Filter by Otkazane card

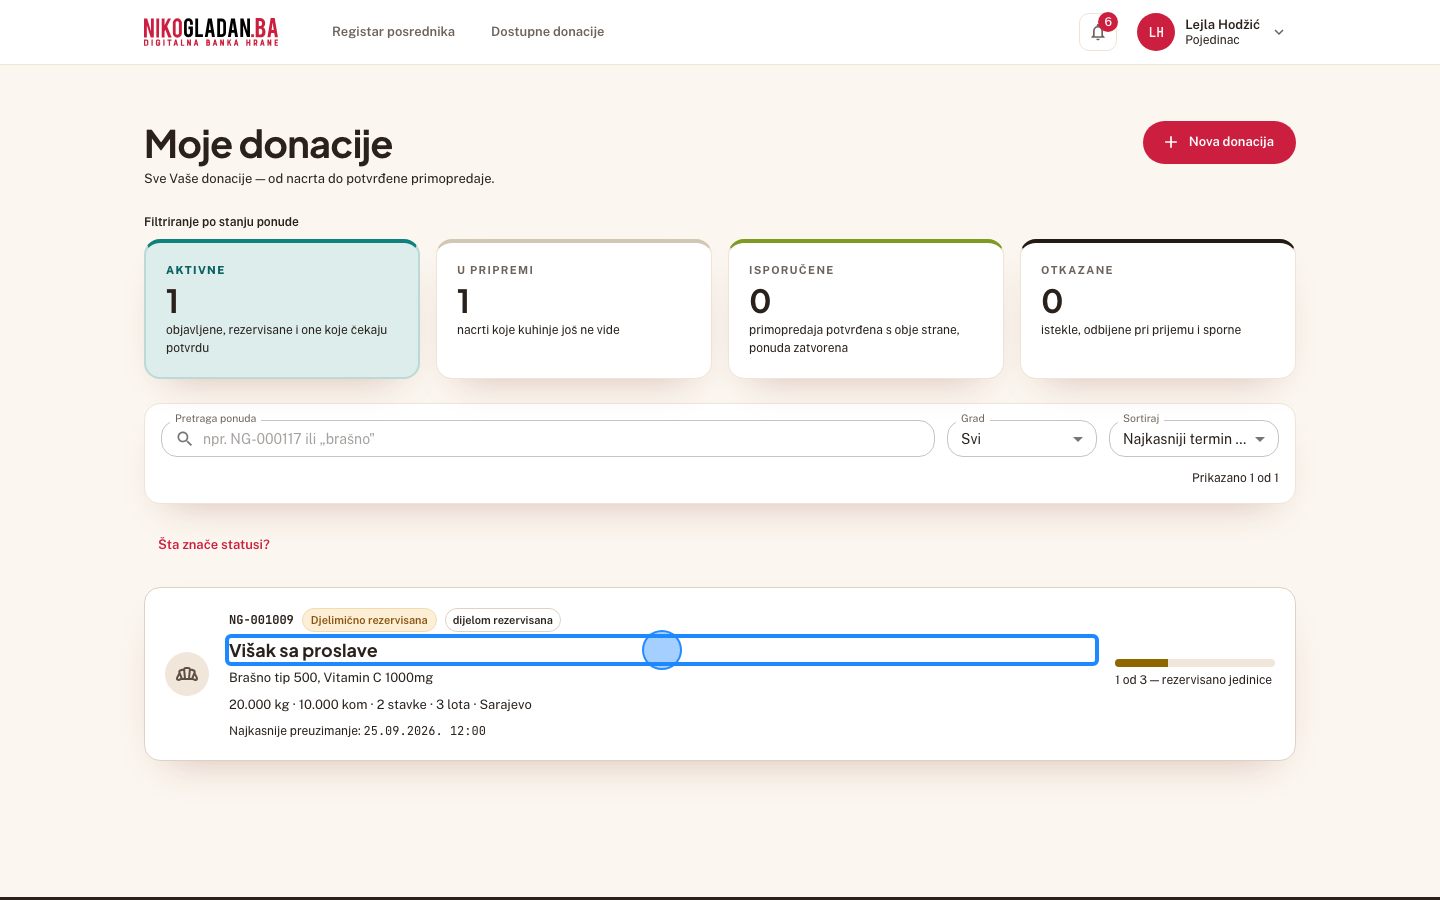point(1158,309)
